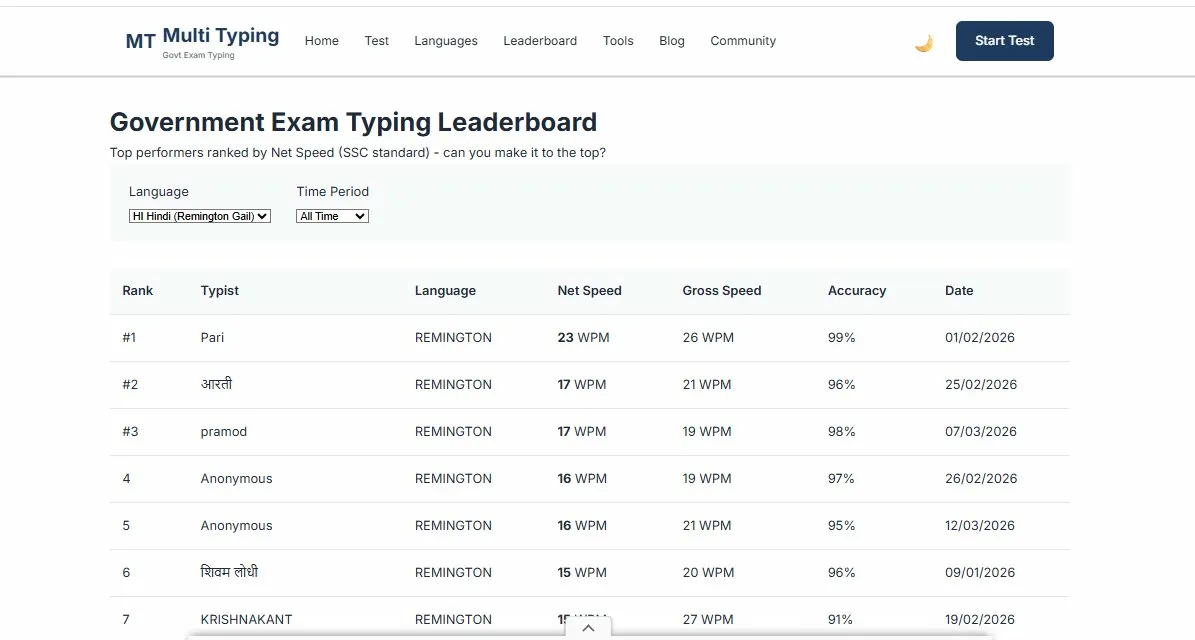Click typist KRISHNAKANT in row 7
The width and height of the screenshot is (1195, 640).
click(246, 619)
